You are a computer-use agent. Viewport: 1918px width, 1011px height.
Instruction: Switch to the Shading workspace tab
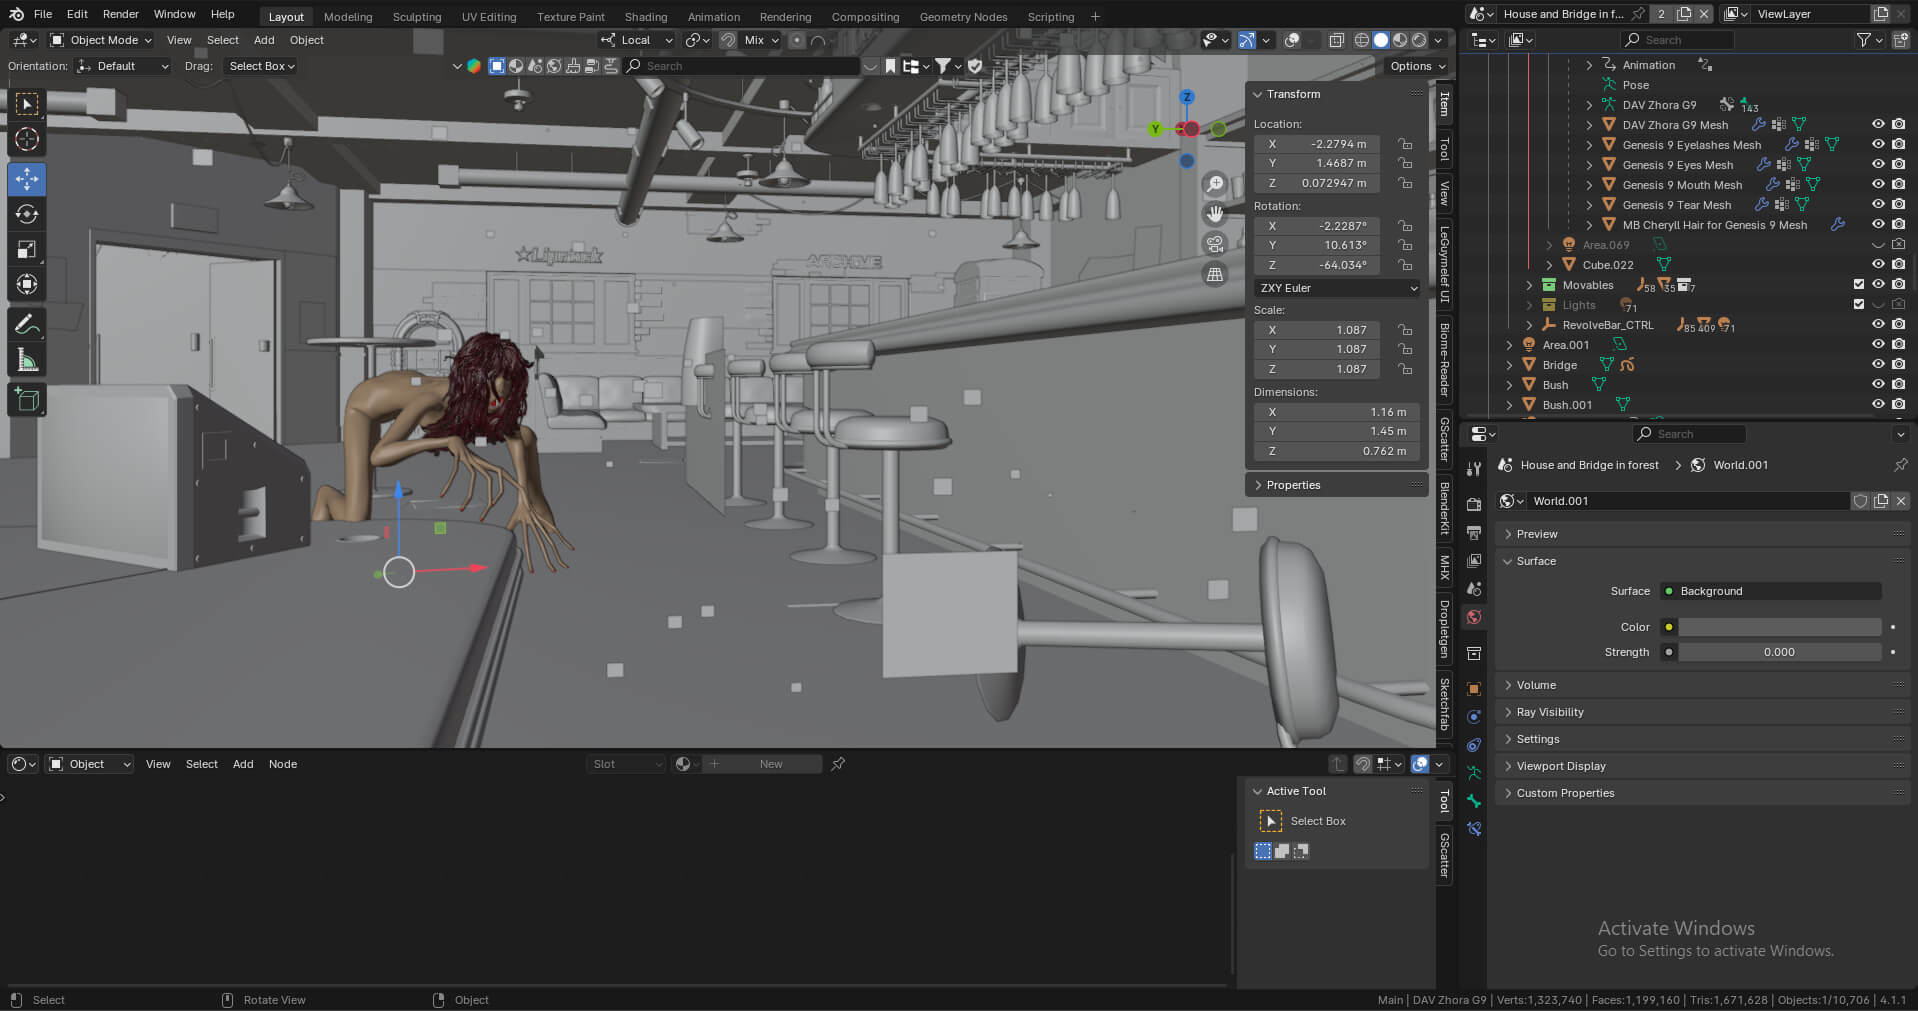click(646, 17)
